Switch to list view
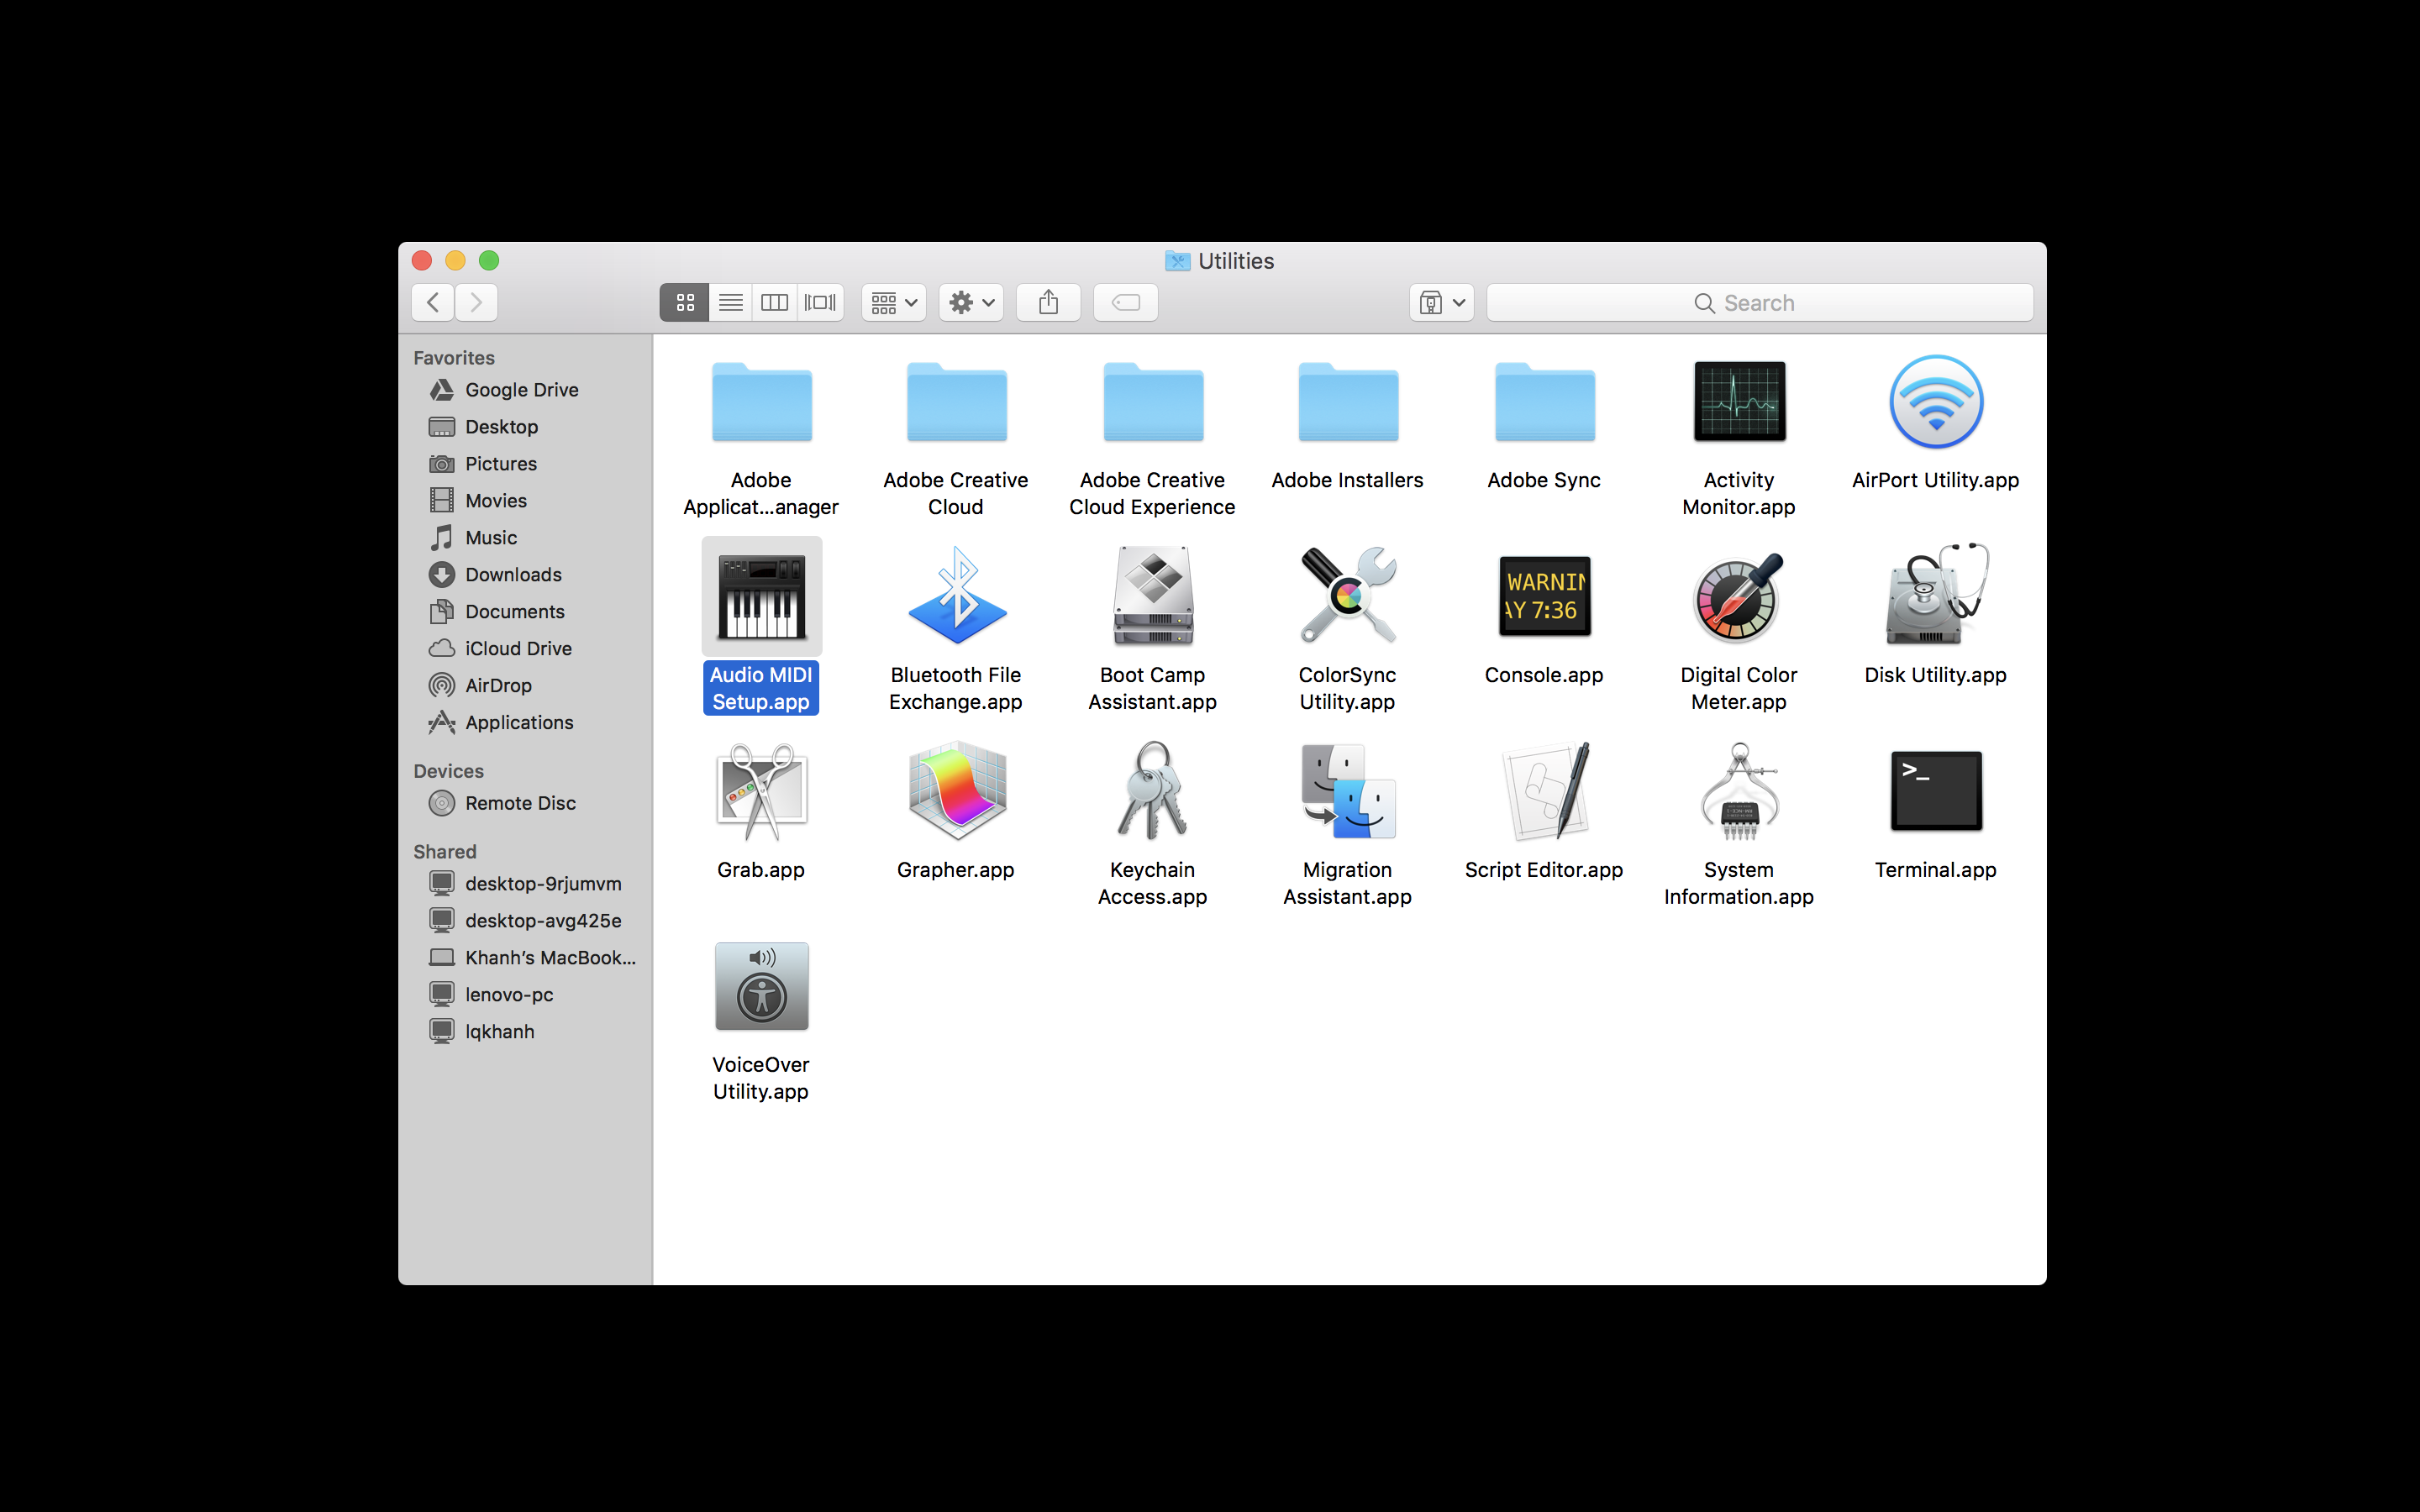This screenshot has height=1512, width=2420. click(x=731, y=302)
